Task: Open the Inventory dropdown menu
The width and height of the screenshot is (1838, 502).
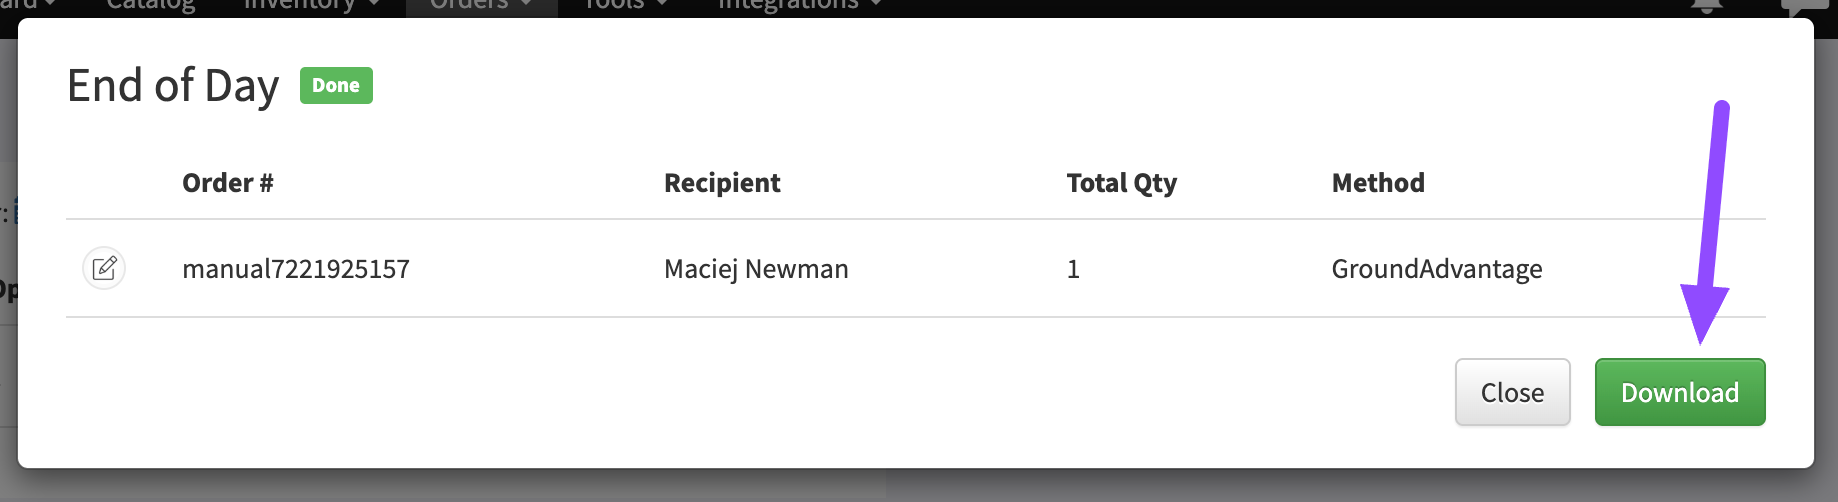Action: tap(312, 5)
